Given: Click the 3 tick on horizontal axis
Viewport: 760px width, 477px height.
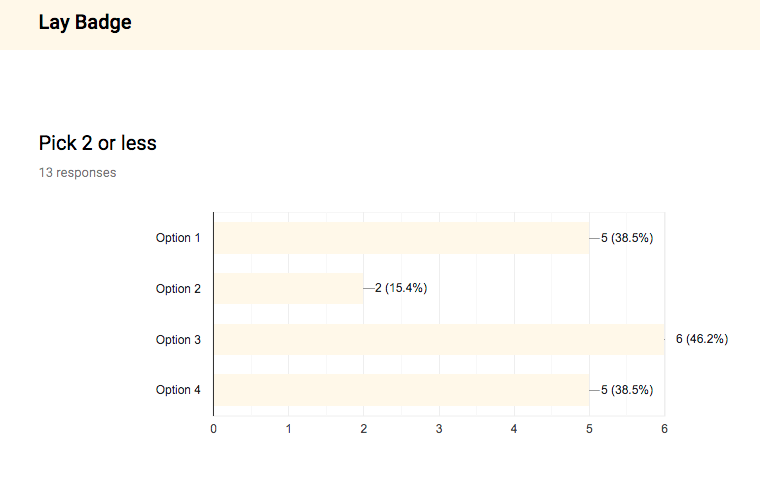Looking at the screenshot, I should point(439,429).
